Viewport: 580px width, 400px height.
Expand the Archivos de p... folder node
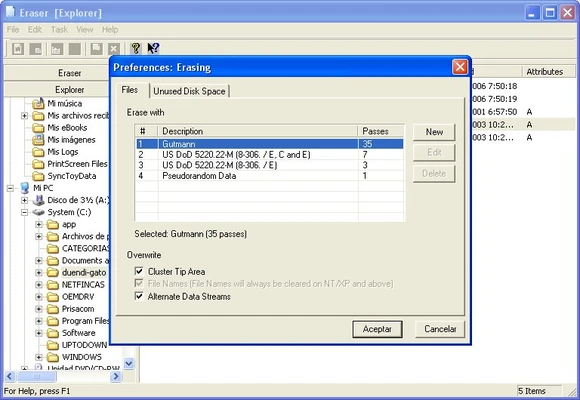[x=39, y=236]
